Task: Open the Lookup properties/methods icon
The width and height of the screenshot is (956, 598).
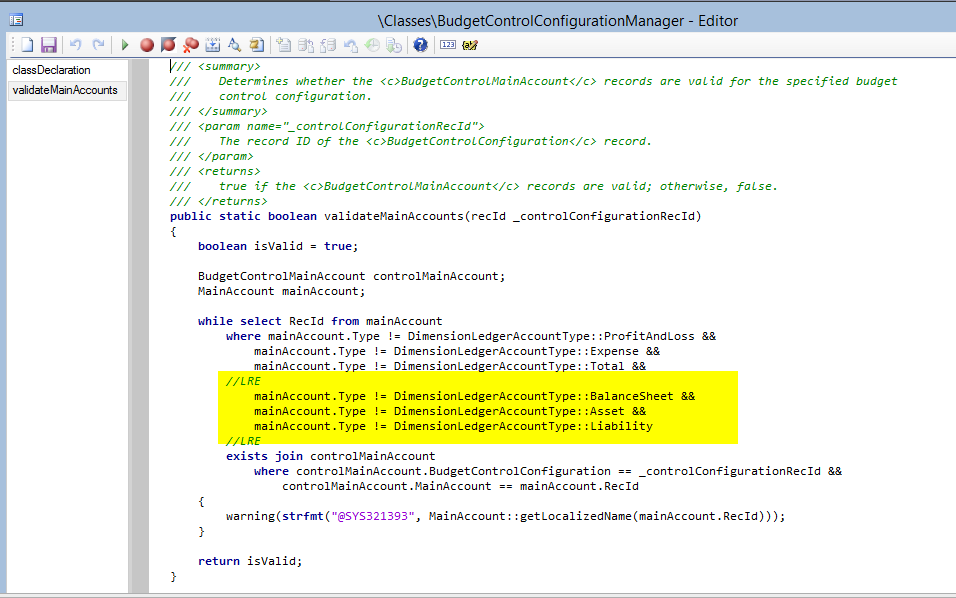Action: pos(234,45)
